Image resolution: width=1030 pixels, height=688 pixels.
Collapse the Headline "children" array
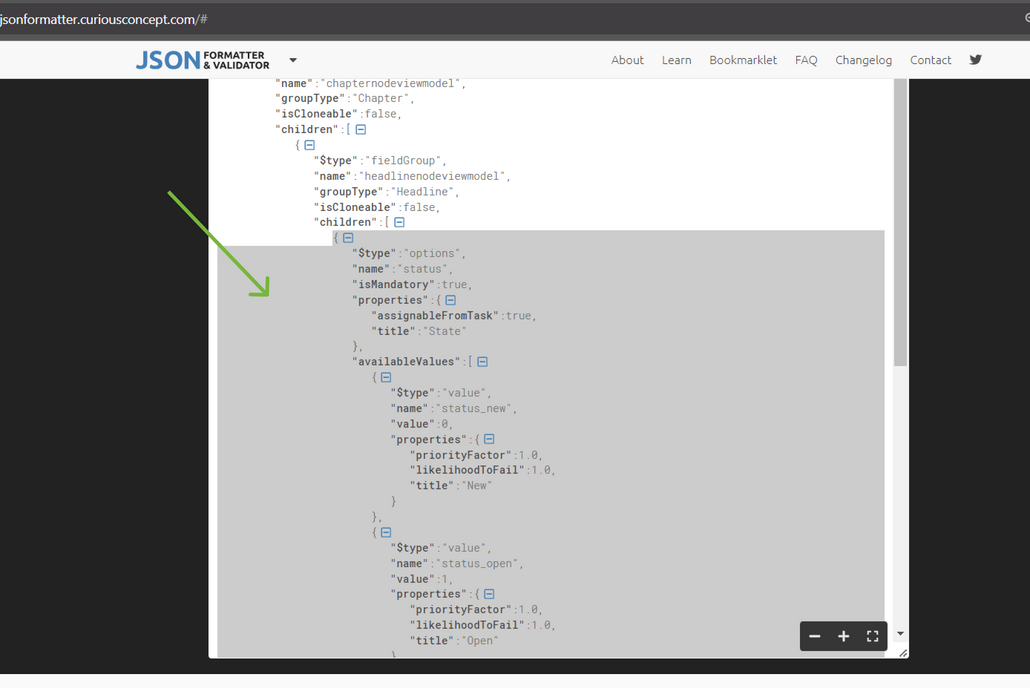[x=399, y=222]
